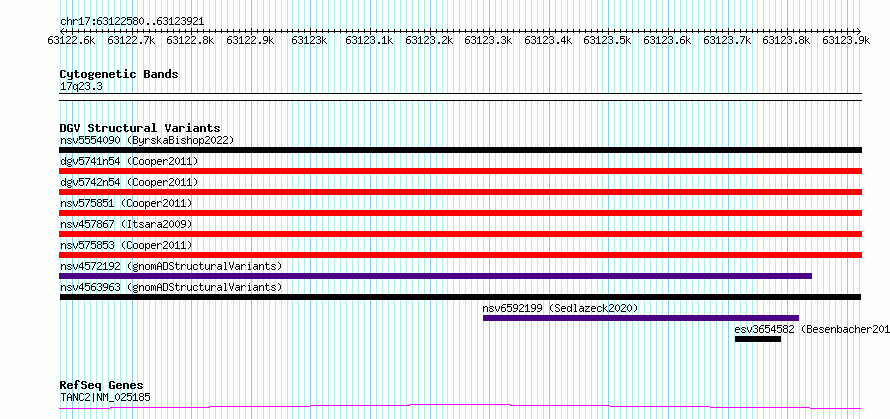Screen dimensions: 890x419
Task: Click the 63123.4k ruler tick label
Action: [x=548, y=40]
